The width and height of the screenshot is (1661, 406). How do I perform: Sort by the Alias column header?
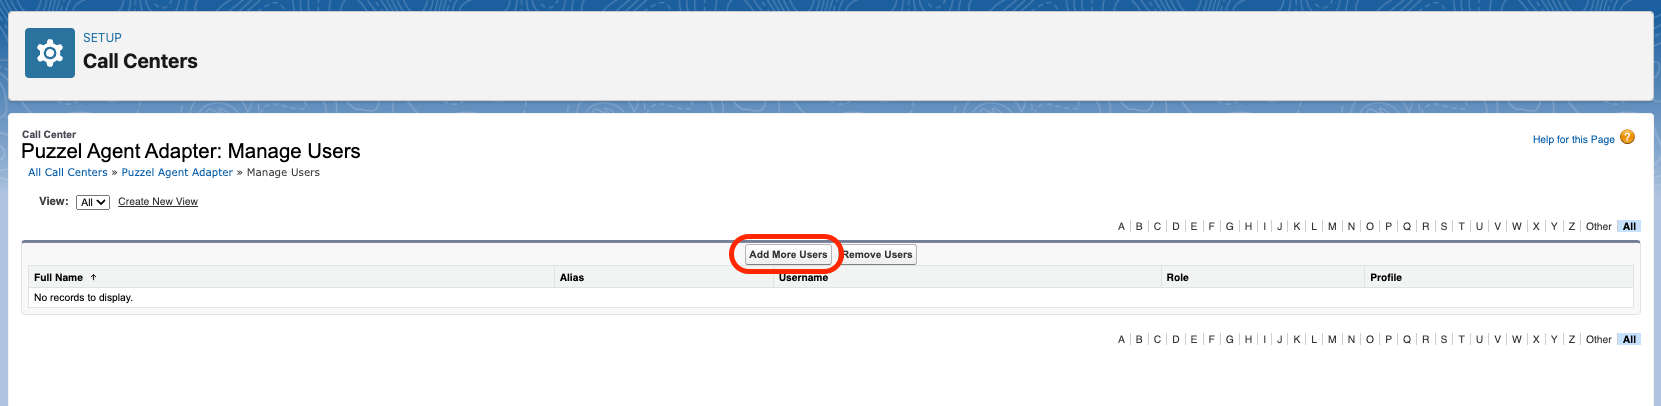572,278
